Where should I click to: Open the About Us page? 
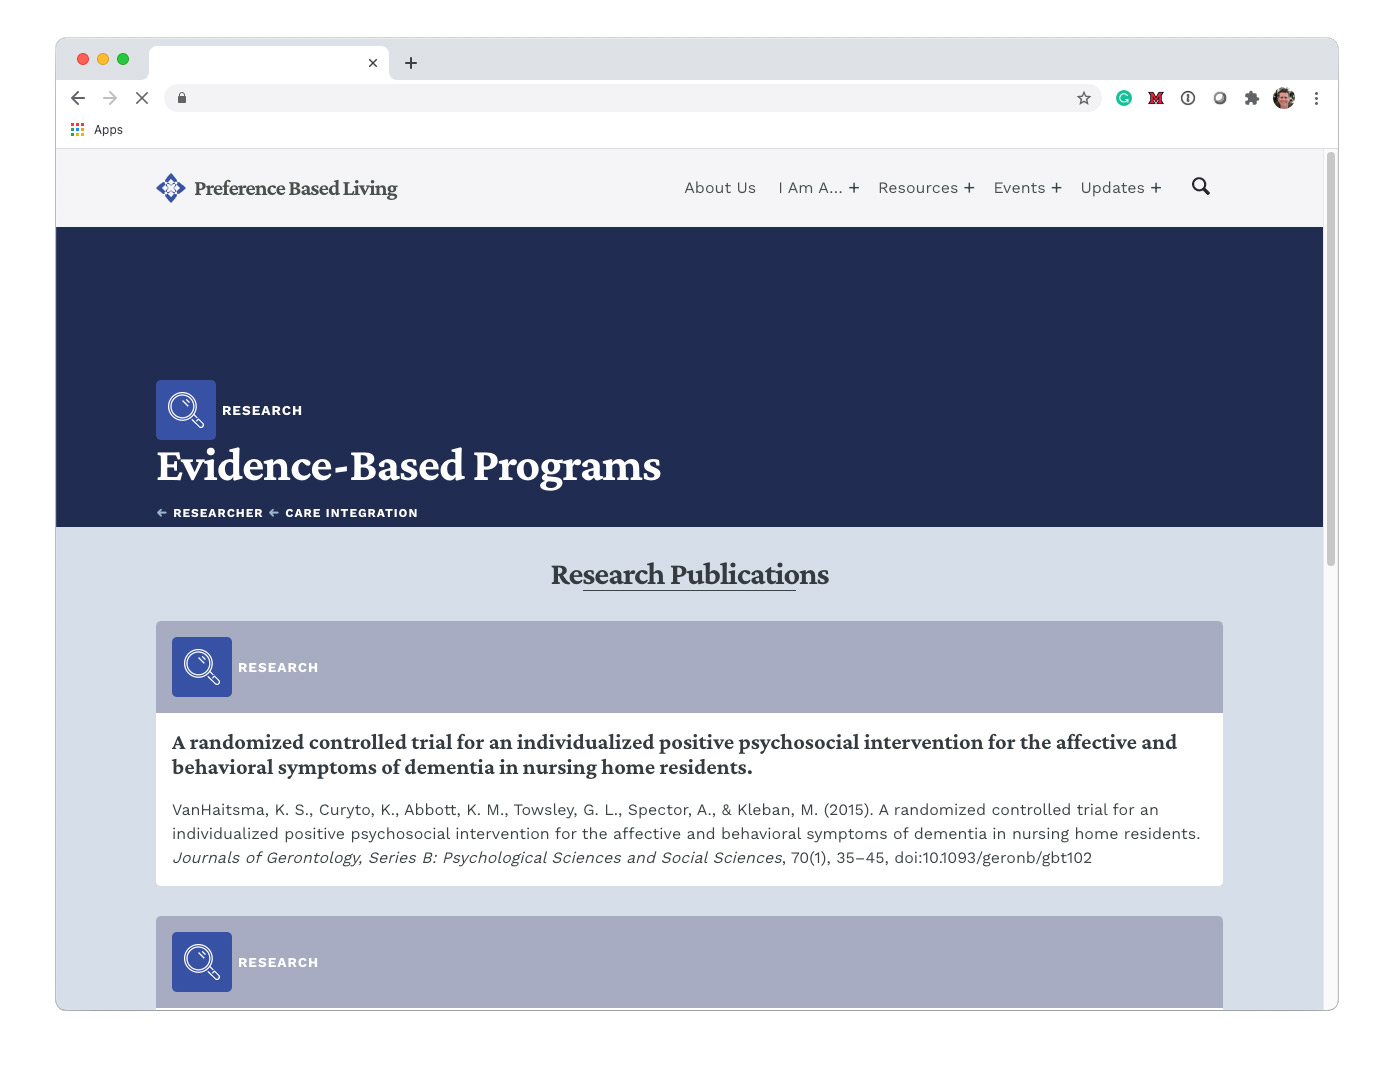coord(720,188)
